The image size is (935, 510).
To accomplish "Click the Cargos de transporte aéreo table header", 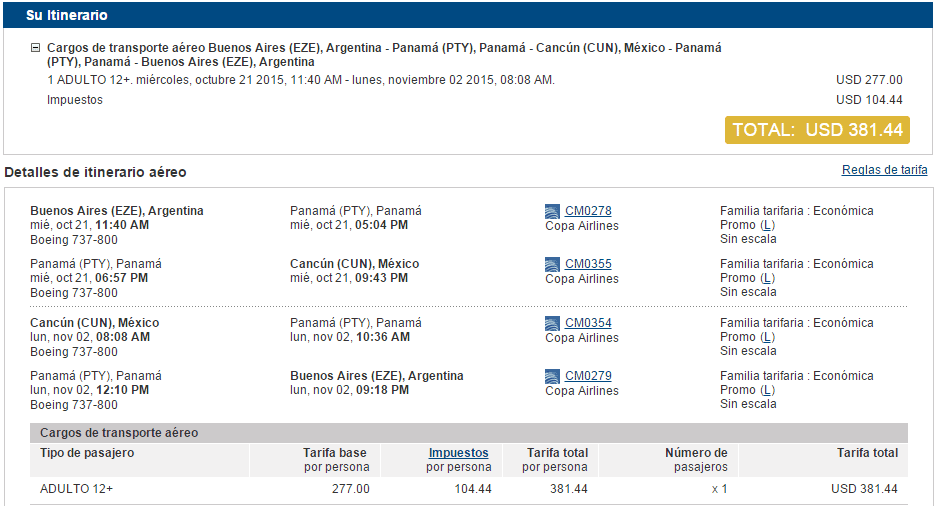I will [x=469, y=433].
